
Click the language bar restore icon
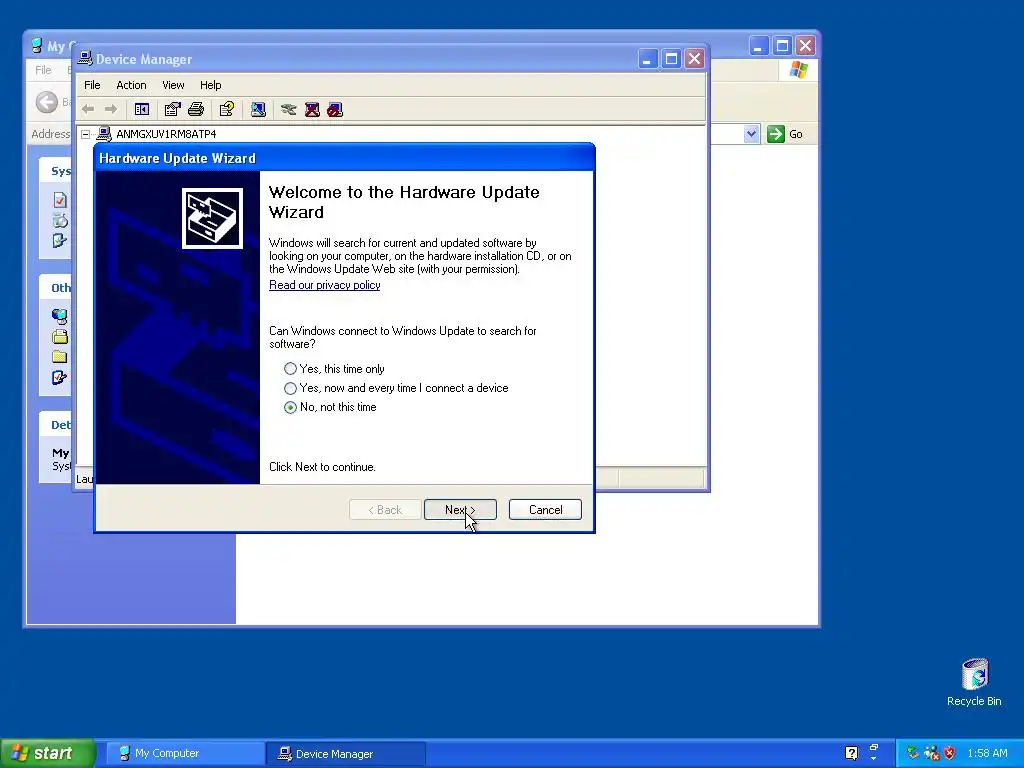point(874,748)
